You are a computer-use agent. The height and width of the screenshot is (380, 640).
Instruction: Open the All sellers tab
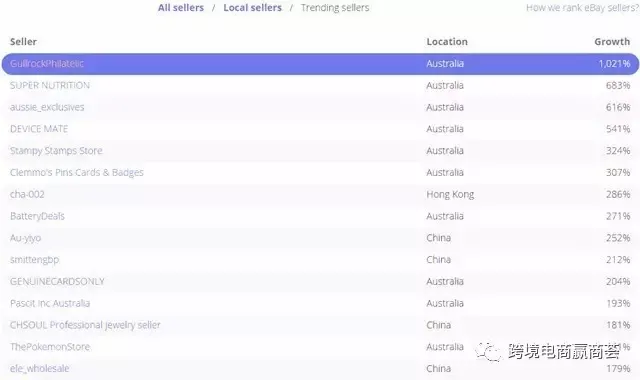coord(181,8)
